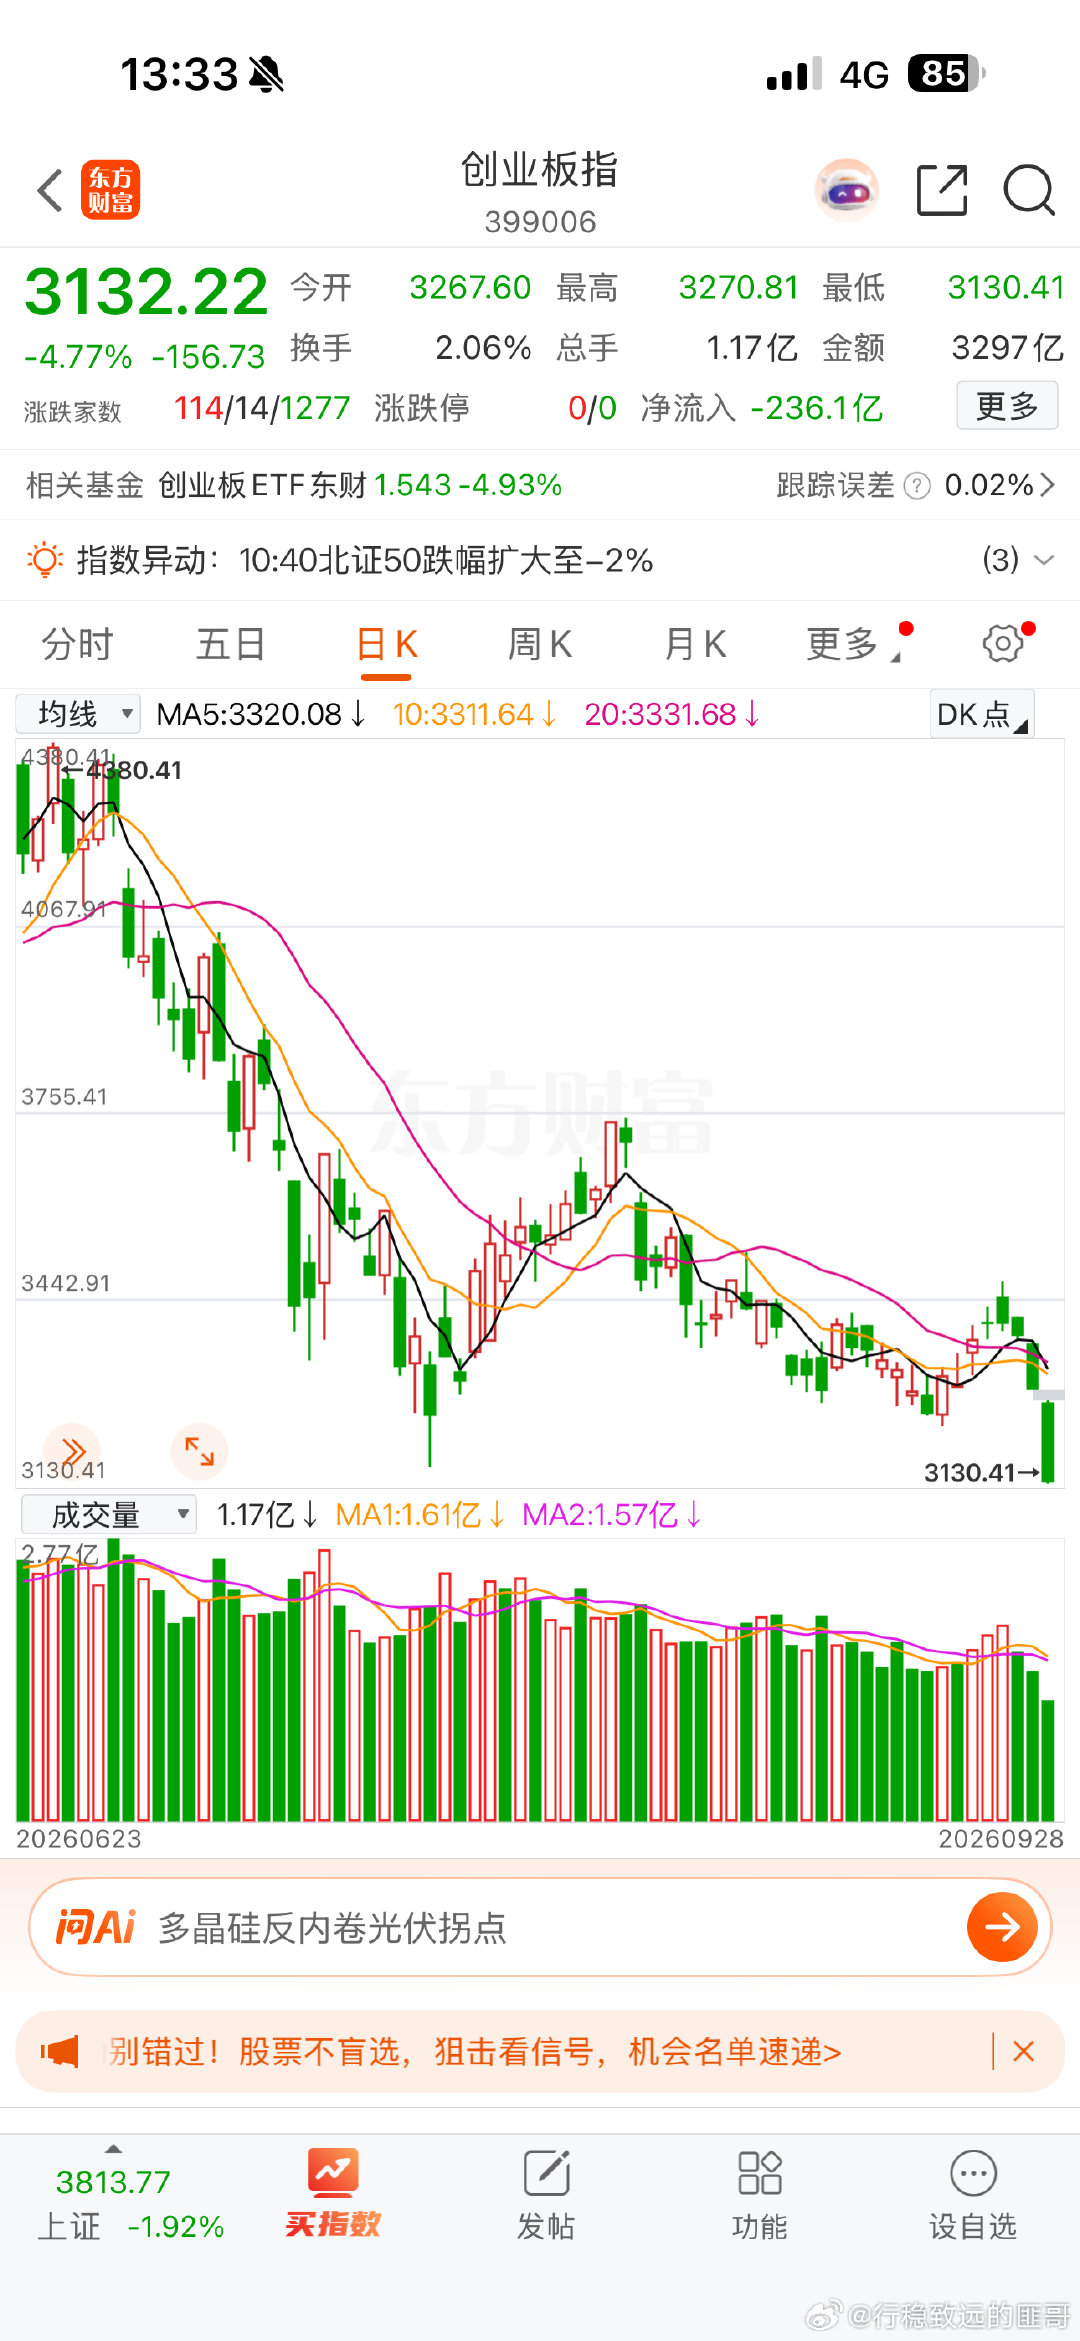The image size is (1080, 2341).
Task: Switch to the 分时 tab
Action: click(x=78, y=644)
